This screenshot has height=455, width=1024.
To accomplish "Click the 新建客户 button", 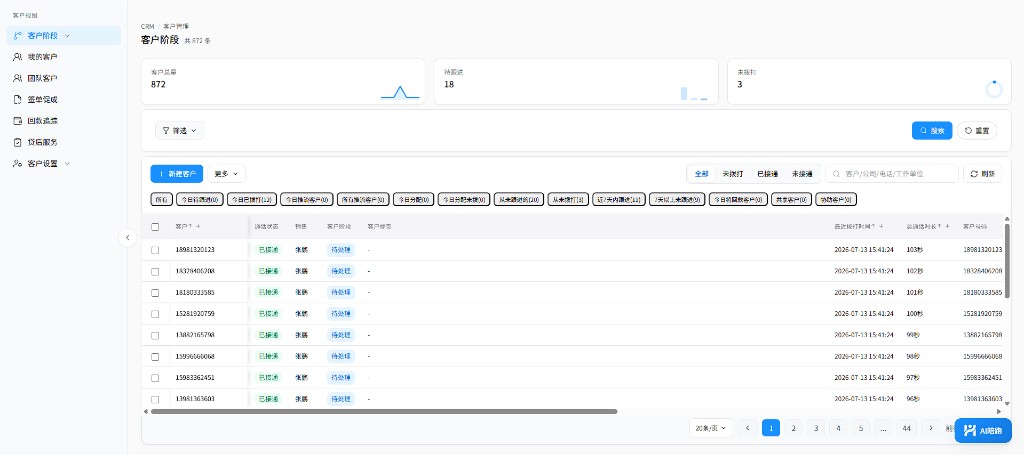I will [x=177, y=174].
